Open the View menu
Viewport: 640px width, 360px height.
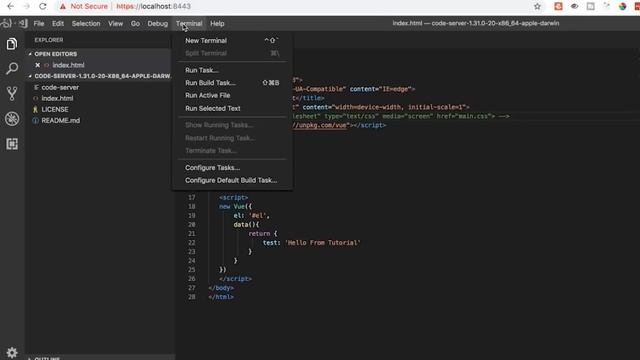(116, 24)
